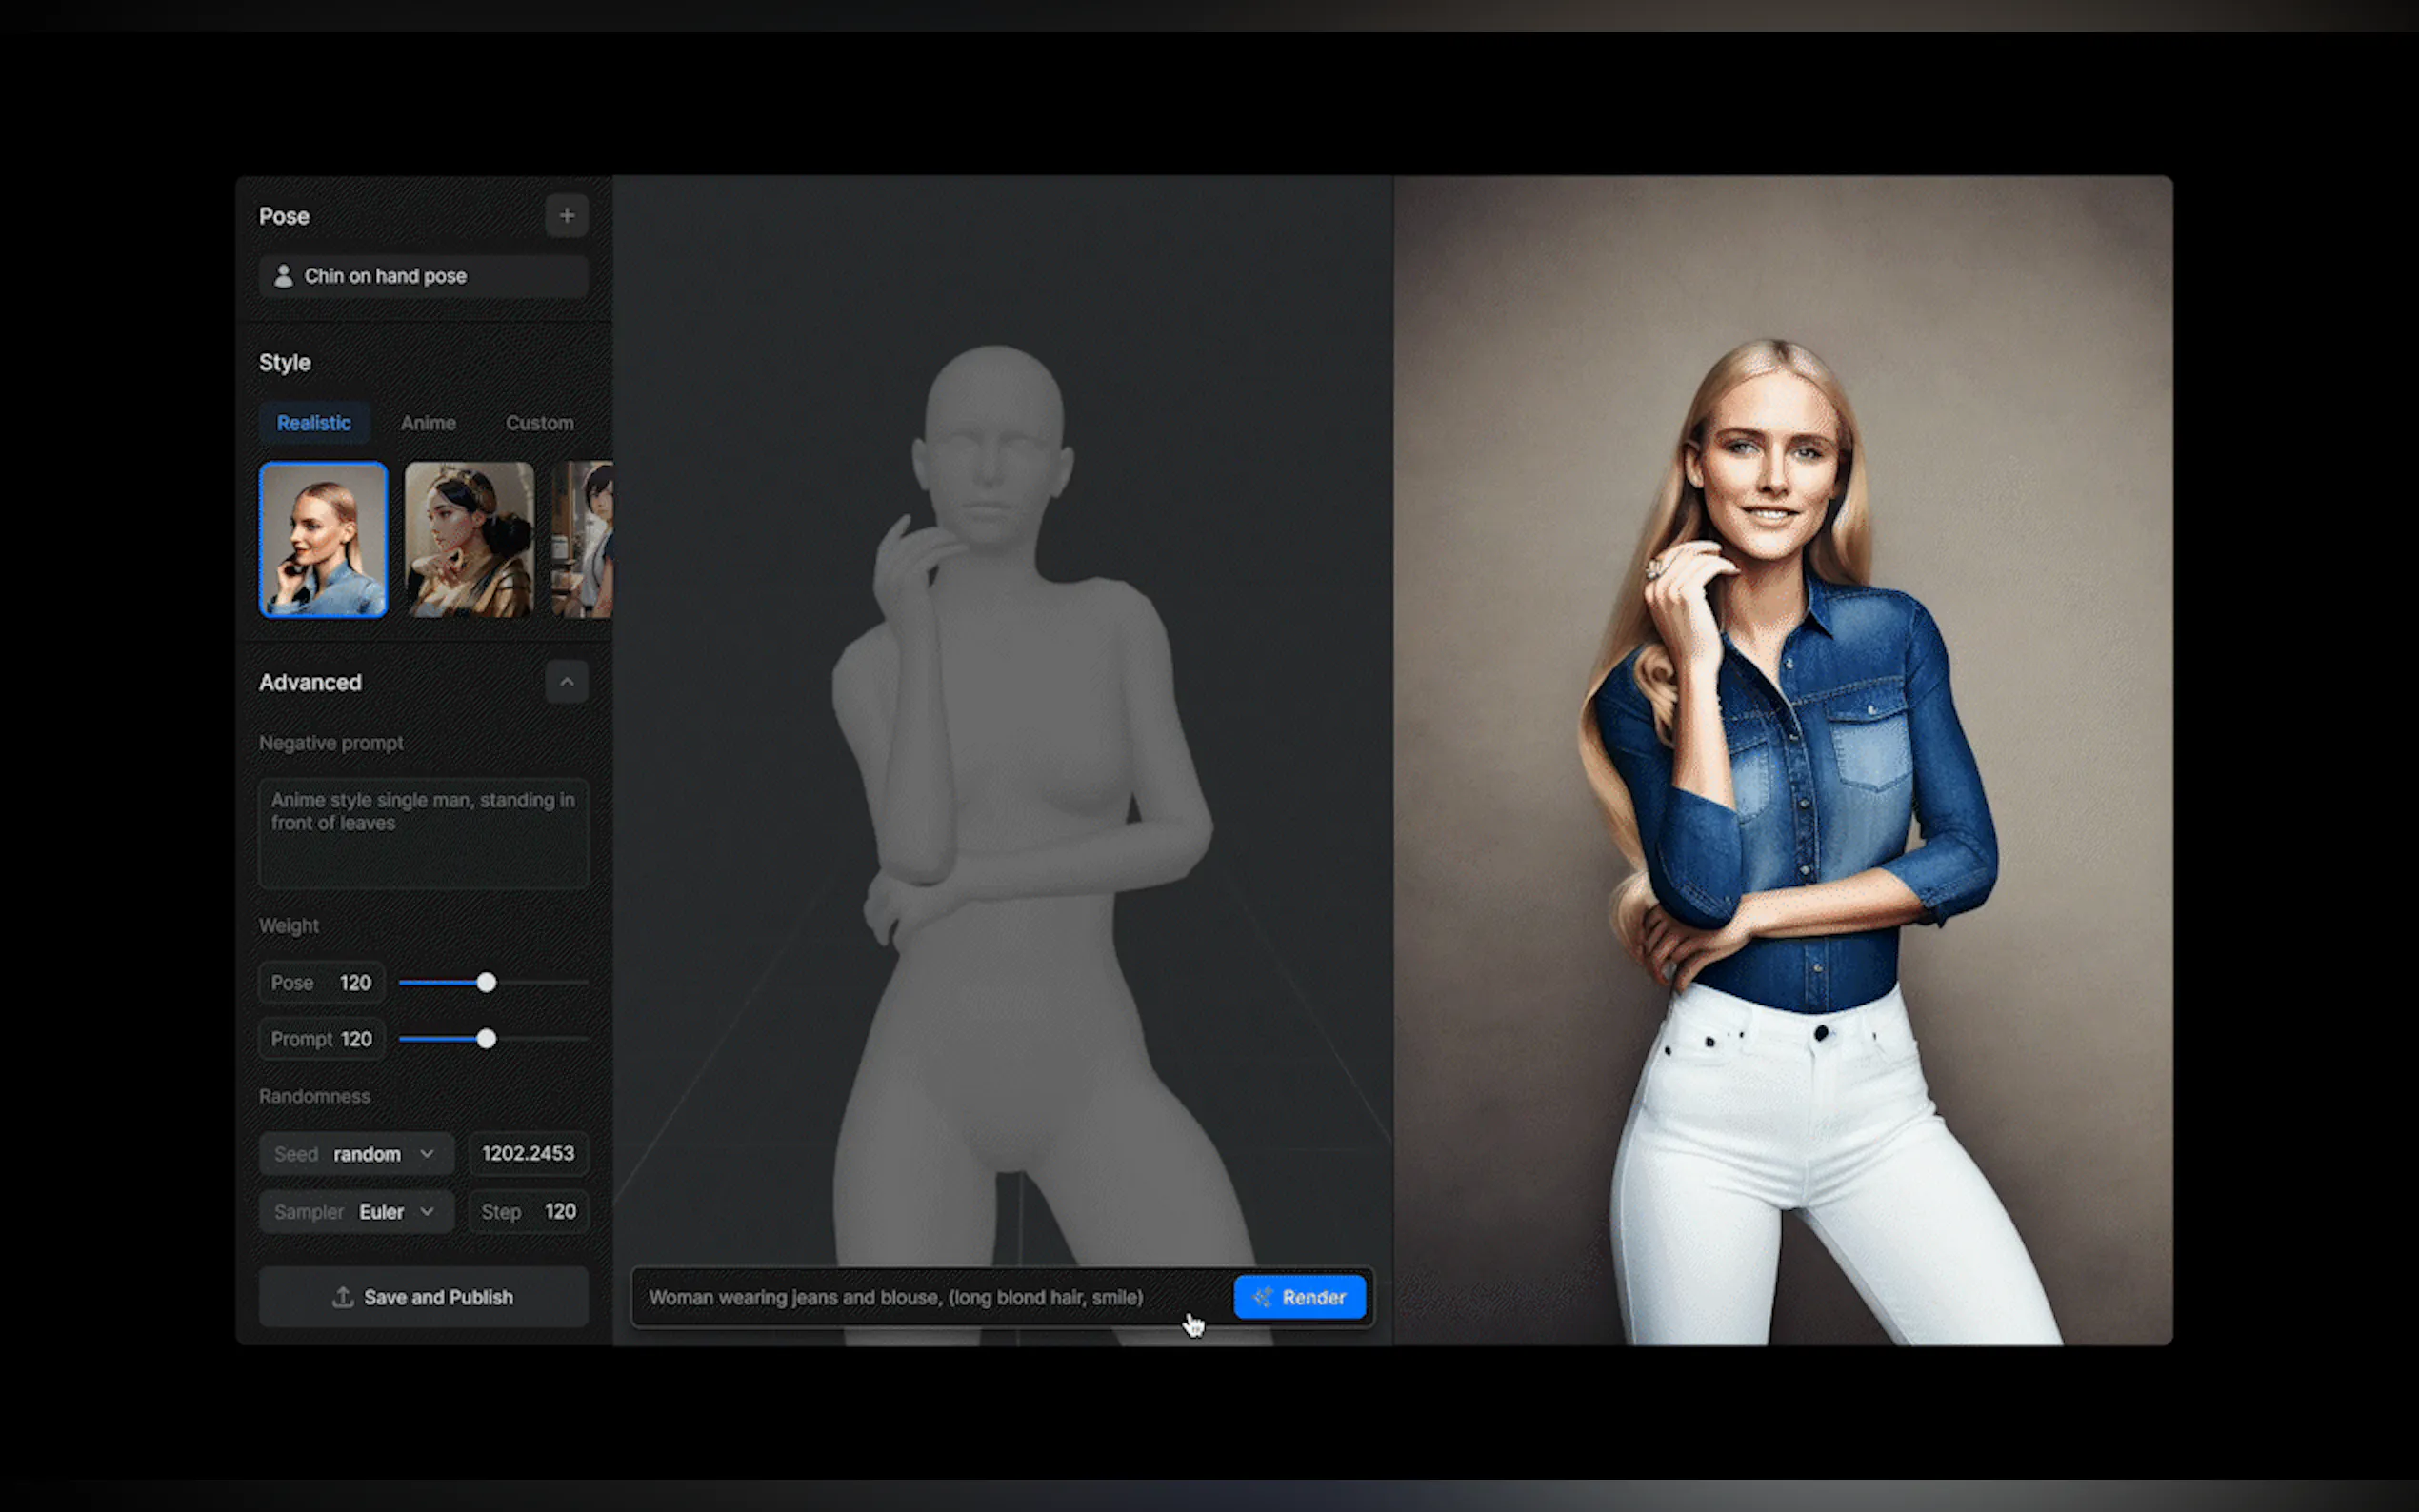Click the seed value 1202.2453 field
Screen dimensions: 2419x1512
528,1154
